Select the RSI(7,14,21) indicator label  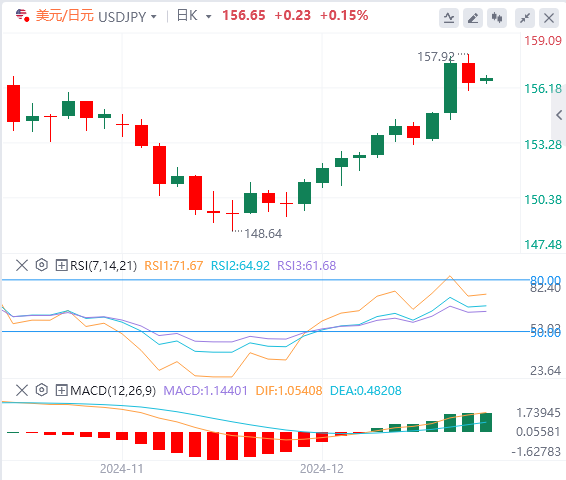[103, 266]
